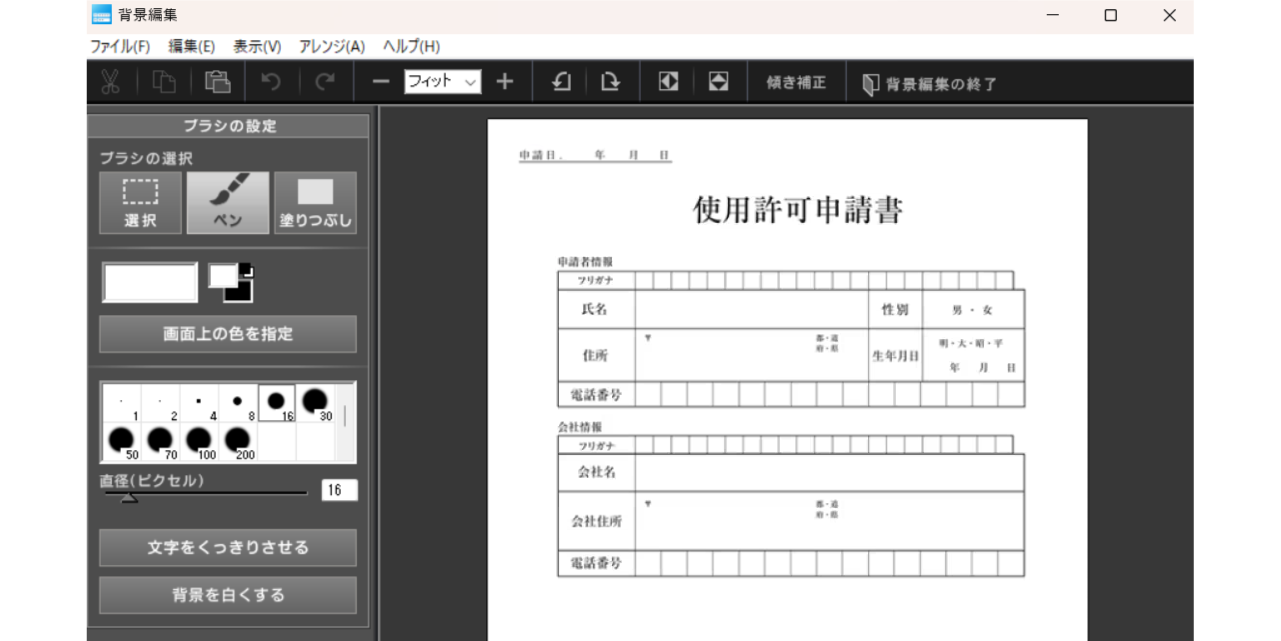Select the Cut tool icon

[x=110, y=81]
